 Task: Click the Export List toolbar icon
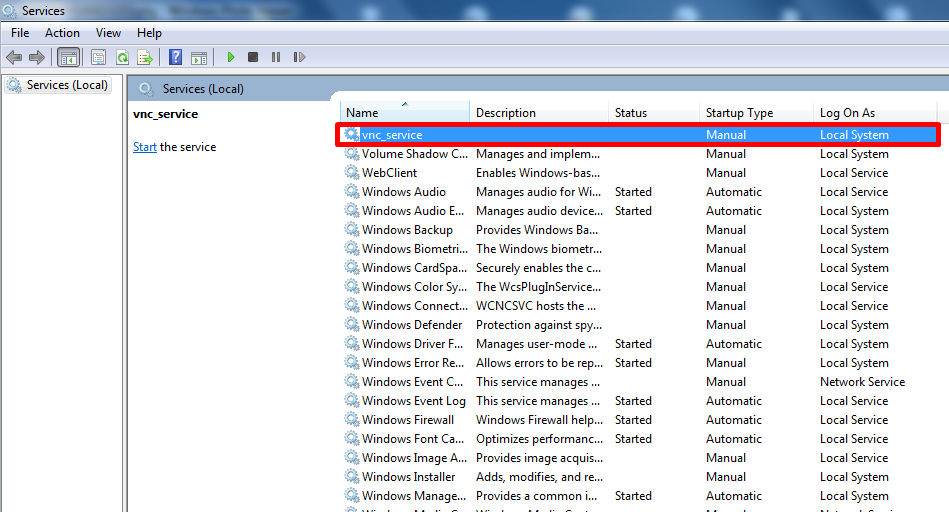point(145,58)
